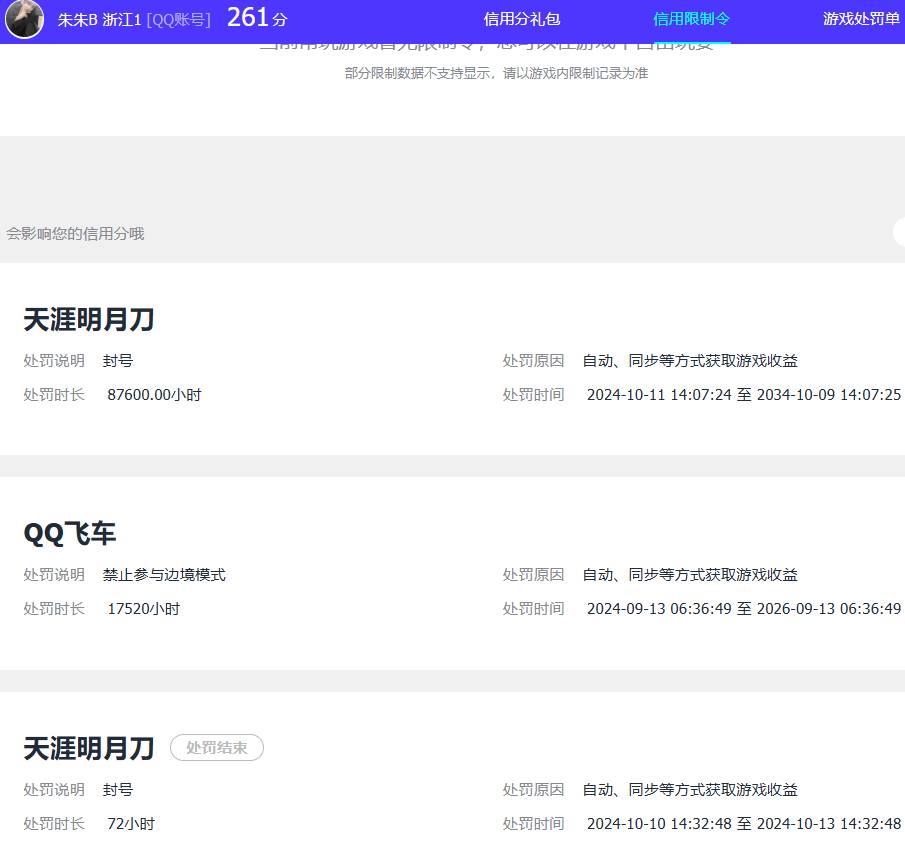The height and width of the screenshot is (867, 905).
Task: Click the 自动、同步等方式获取游戏收益 reason text
Action: pos(690,360)
